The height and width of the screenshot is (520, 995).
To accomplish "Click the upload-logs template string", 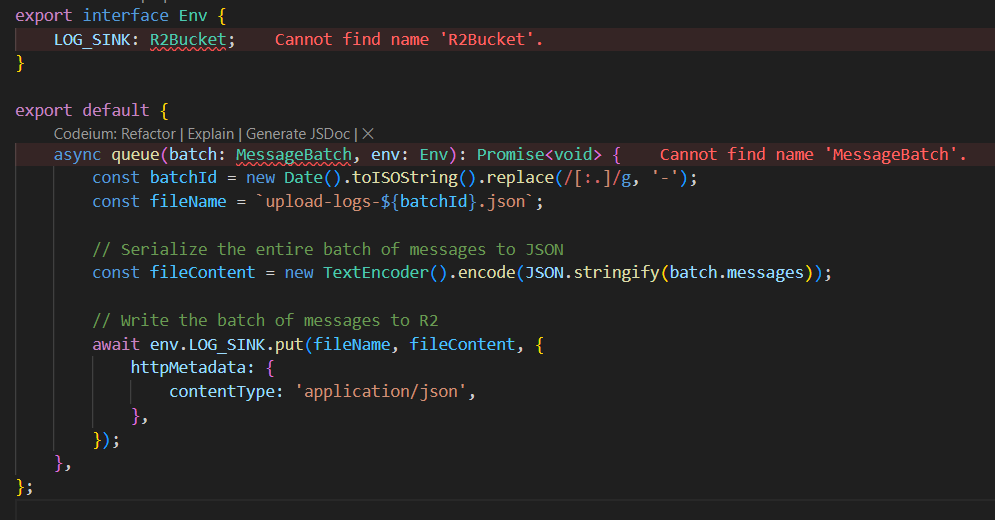I will [x=395, y=202].
